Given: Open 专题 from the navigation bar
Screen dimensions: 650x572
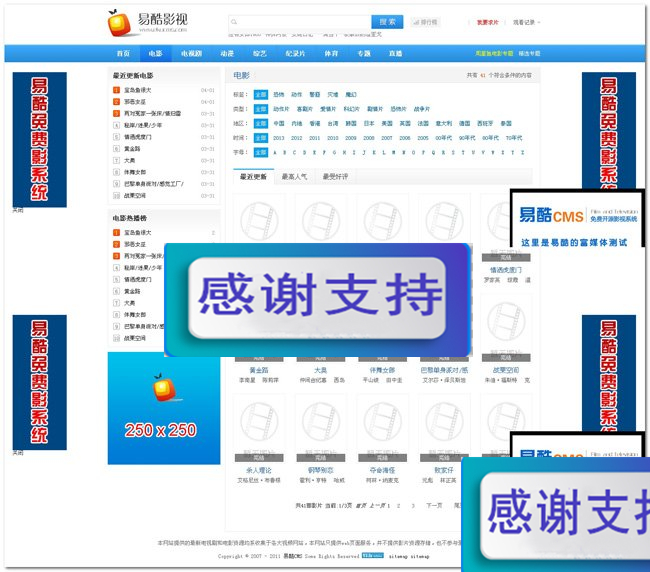Looking at the screenshot, I should click(364, 53).
